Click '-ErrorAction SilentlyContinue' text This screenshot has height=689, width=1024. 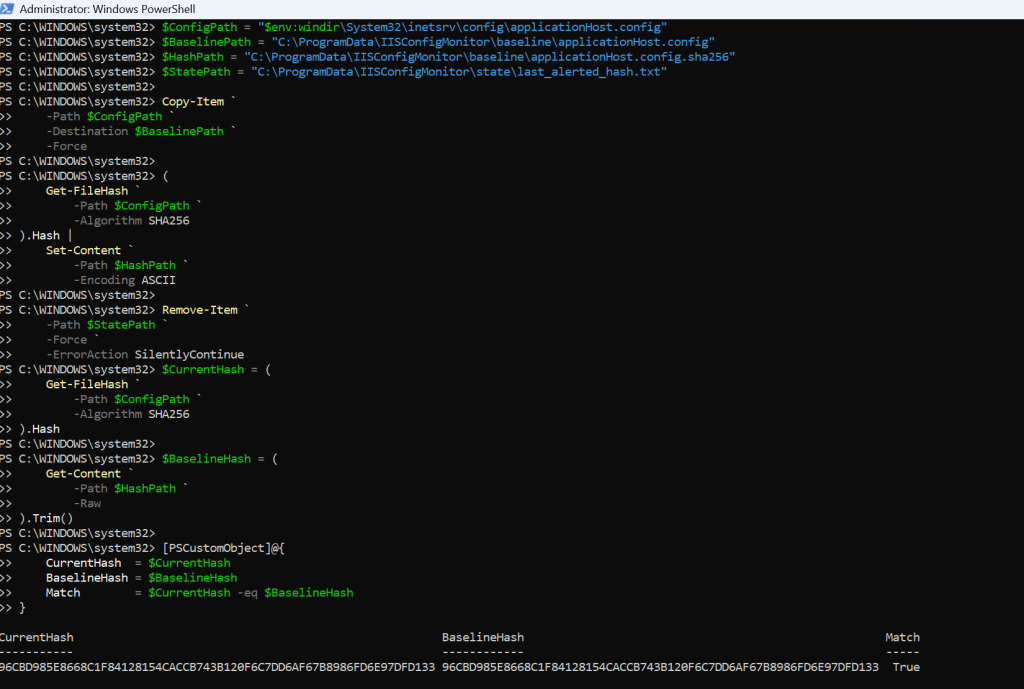pyautogui.click(x=145, y=355)
